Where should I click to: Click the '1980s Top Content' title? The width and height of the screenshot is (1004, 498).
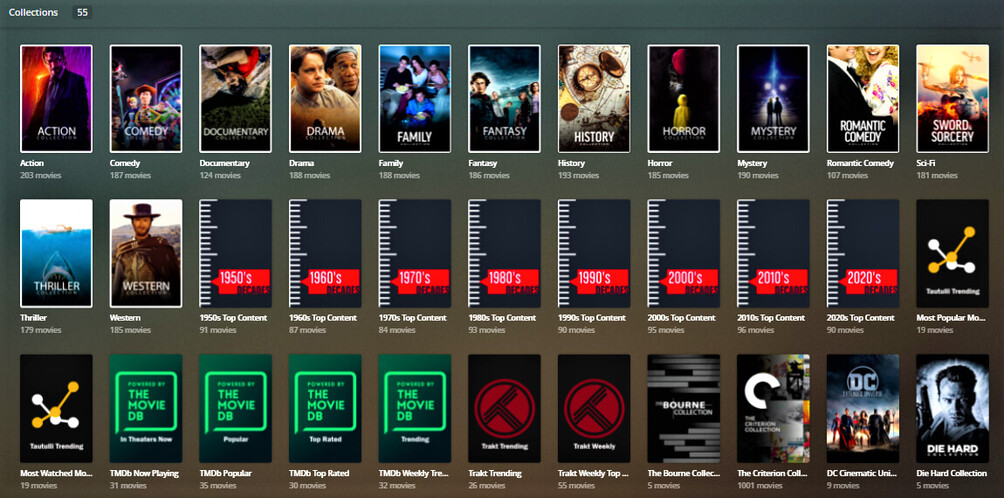point(502,318)
